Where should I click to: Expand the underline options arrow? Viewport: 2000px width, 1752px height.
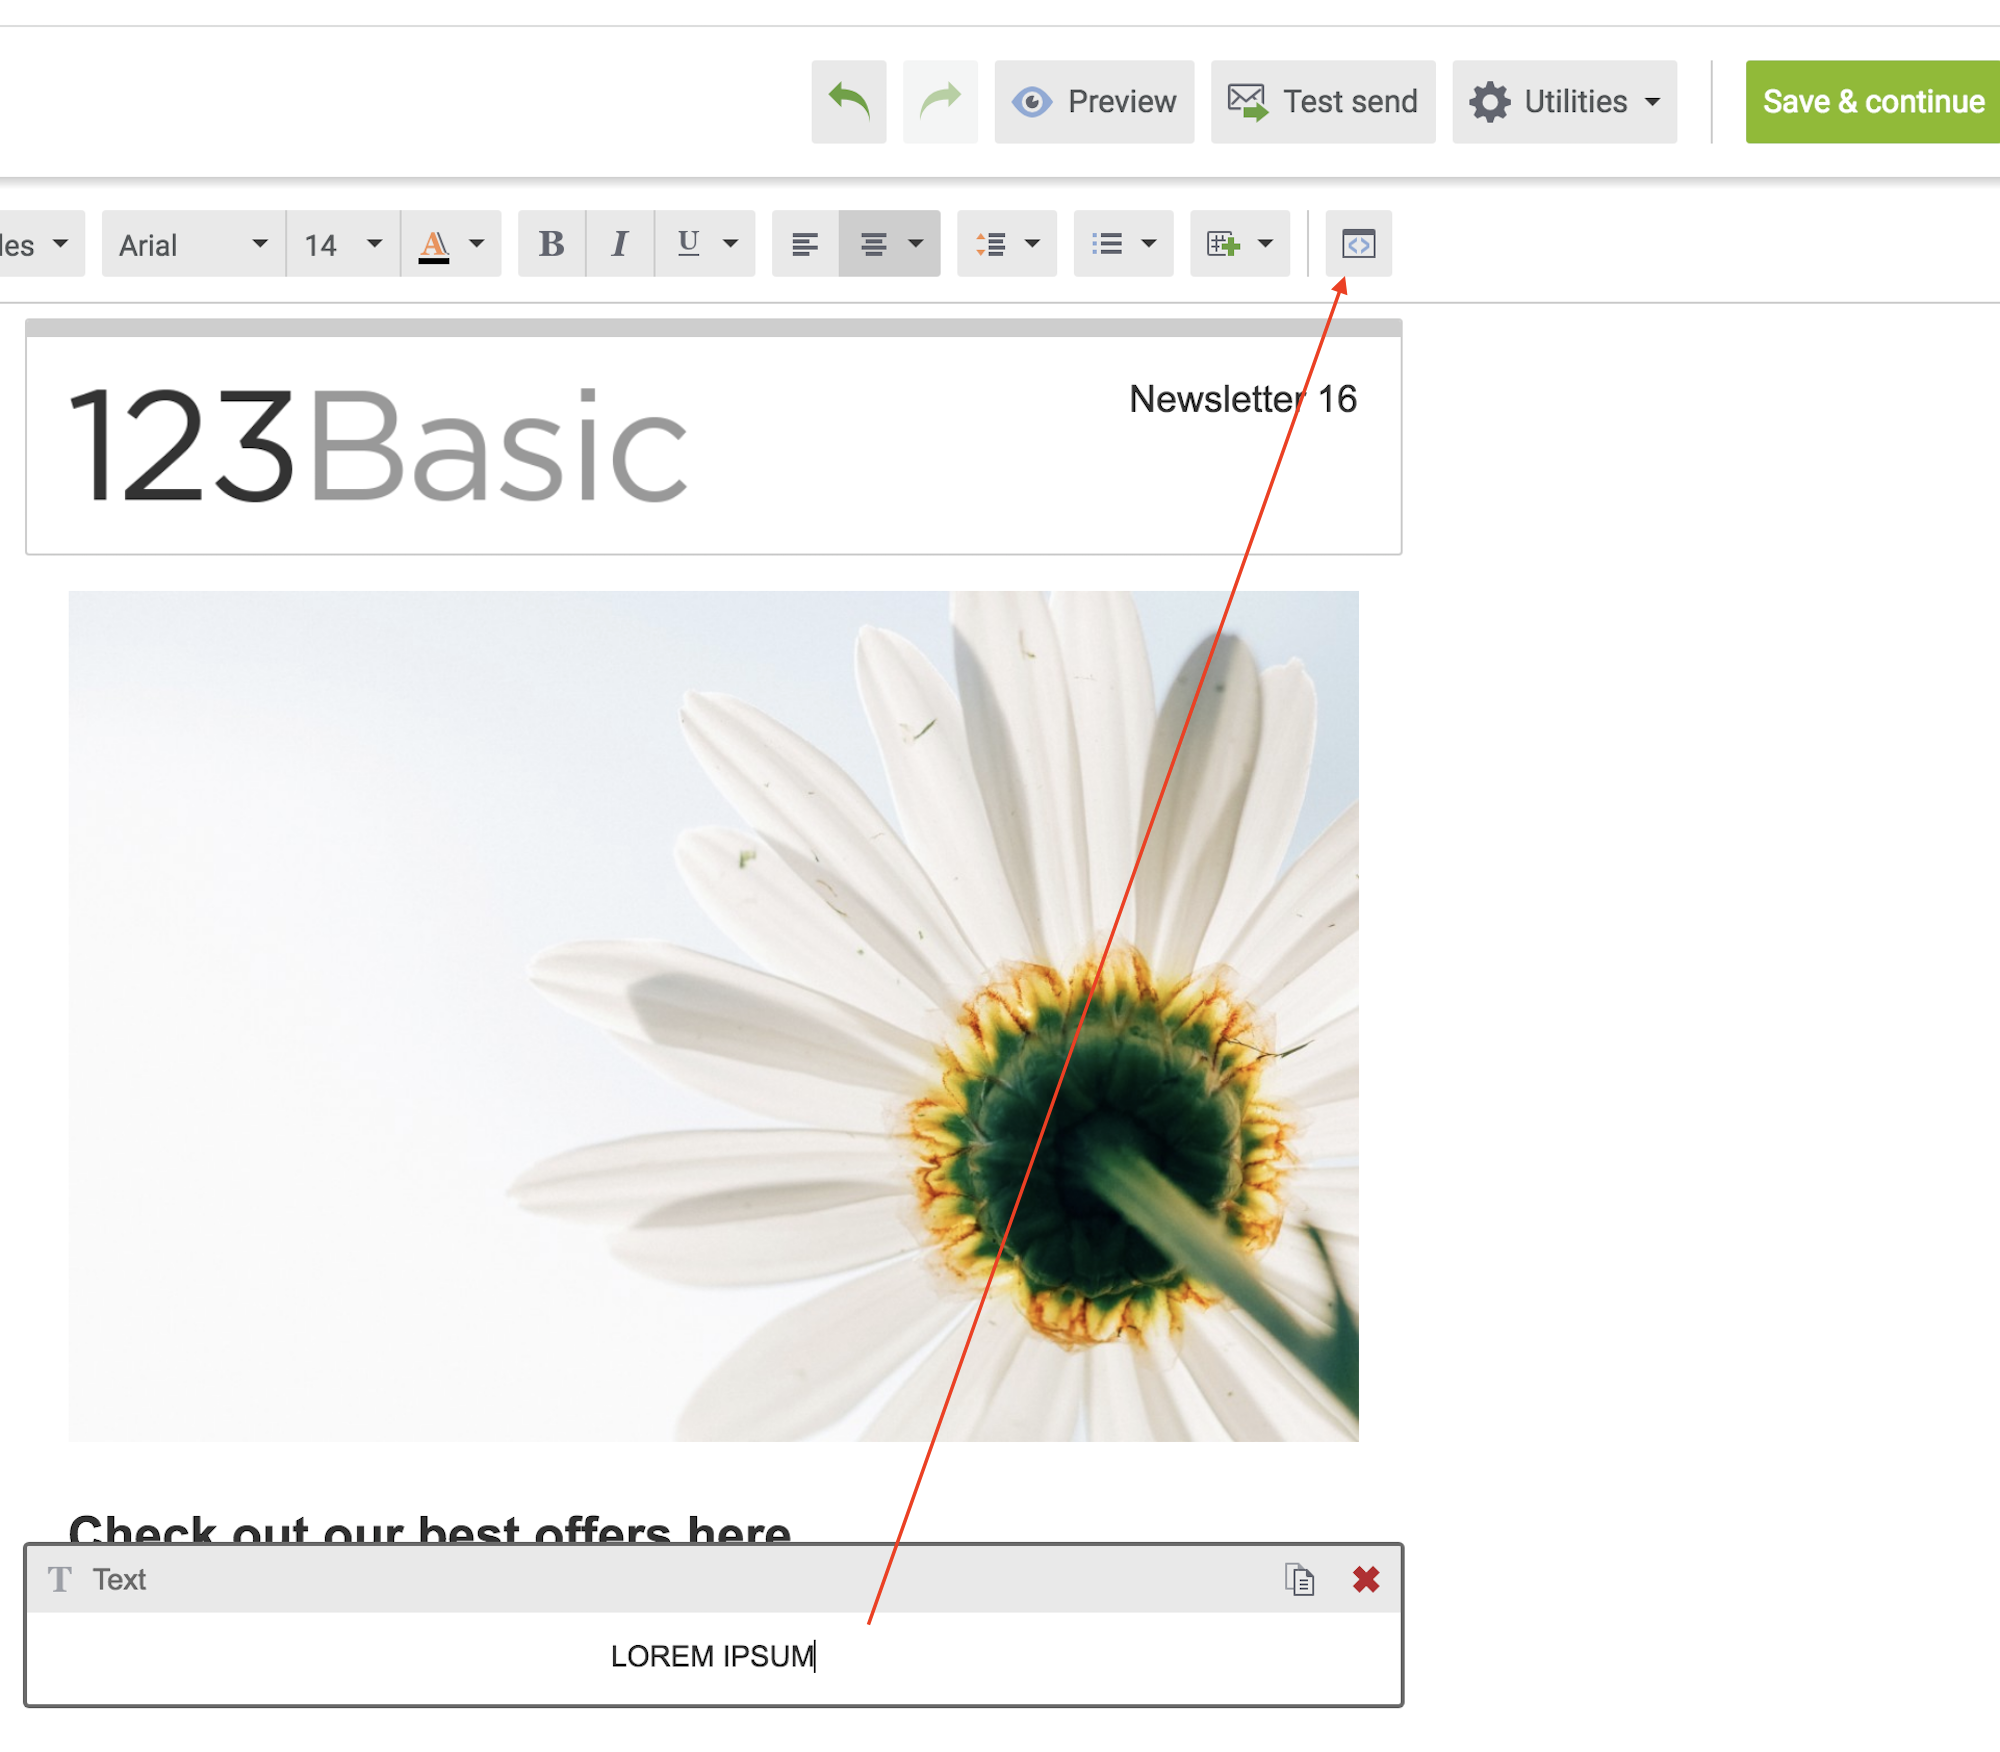point(731,244)
